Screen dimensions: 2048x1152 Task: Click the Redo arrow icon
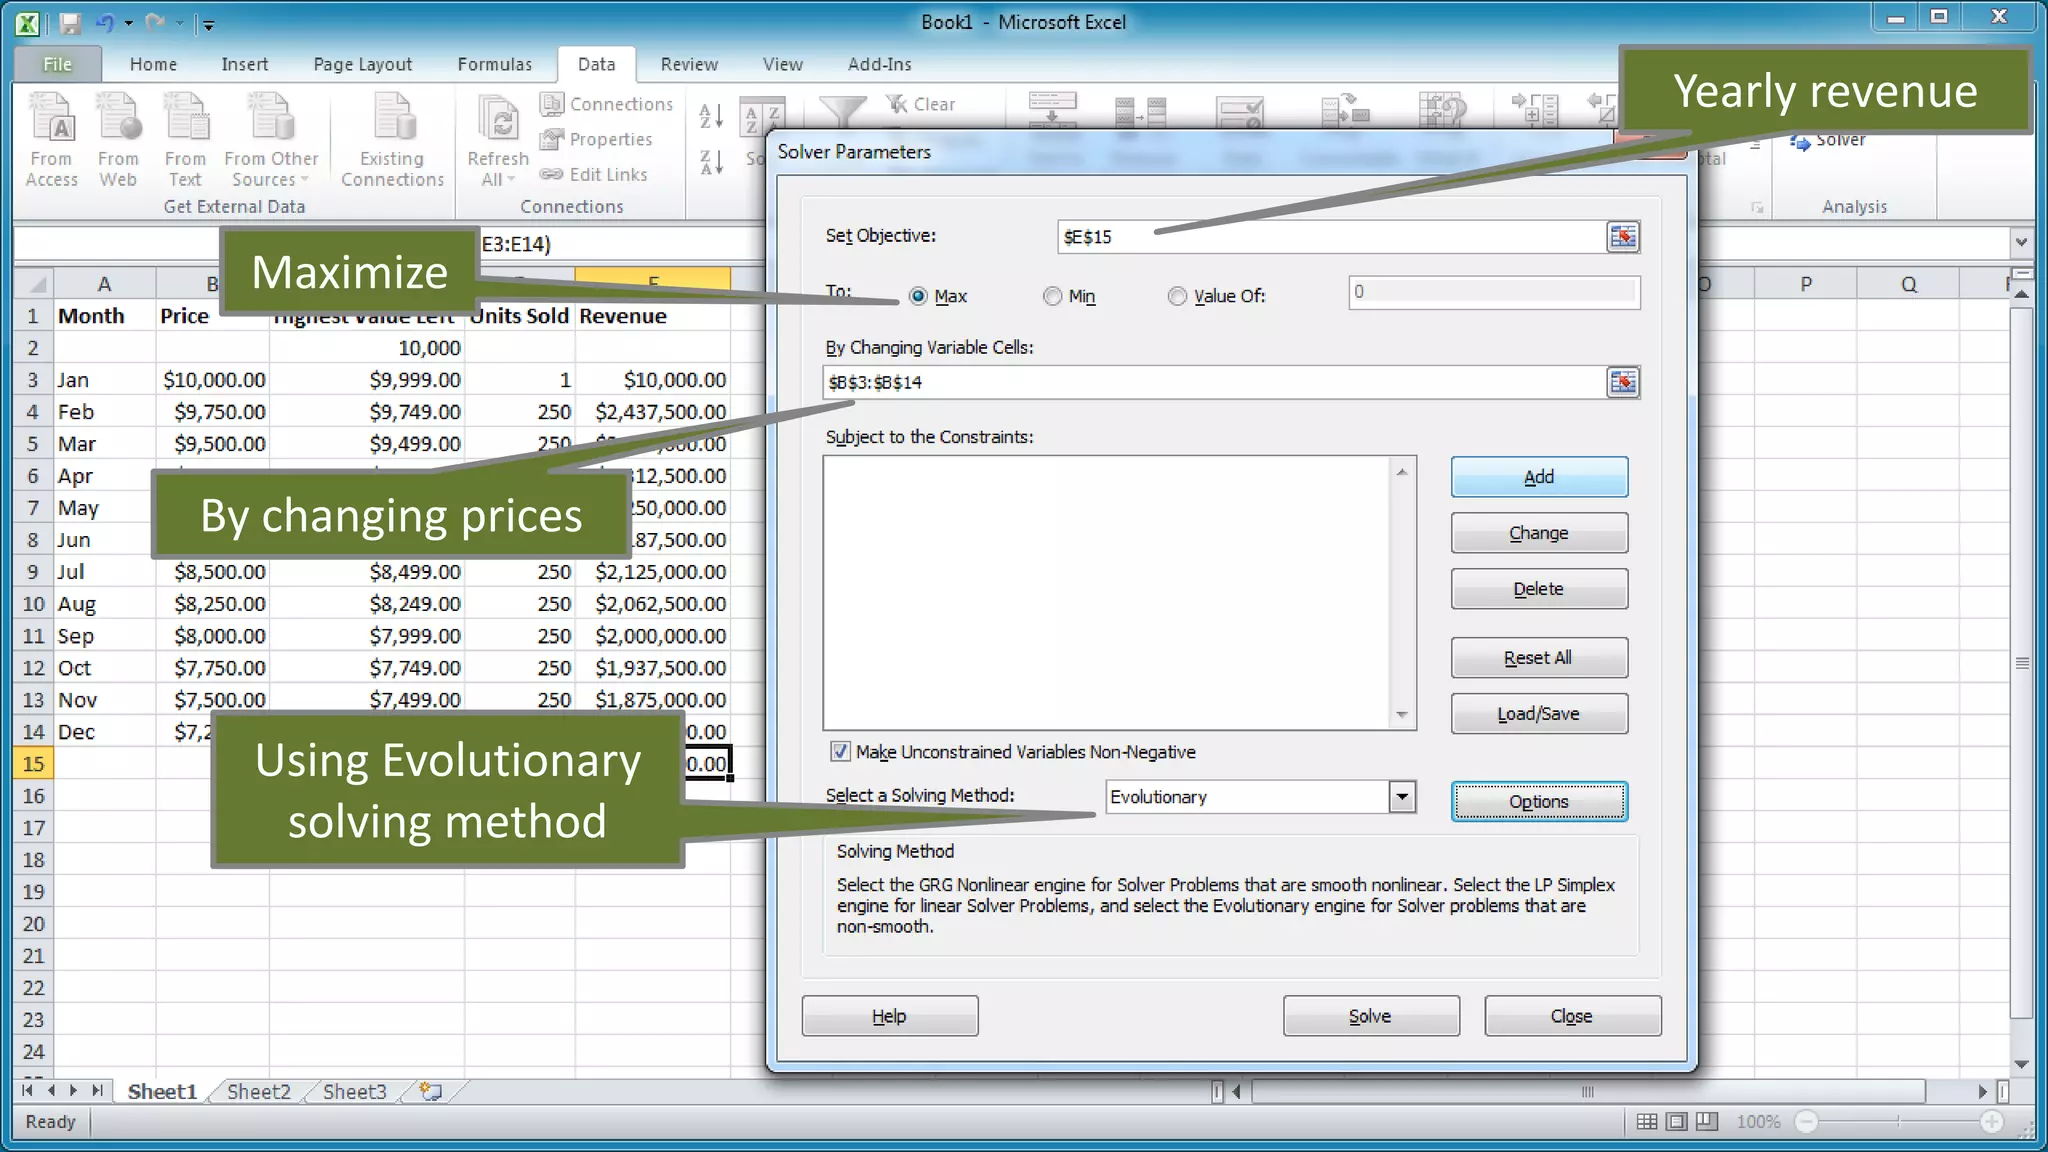pyautogui.click(x=154, y=22)
